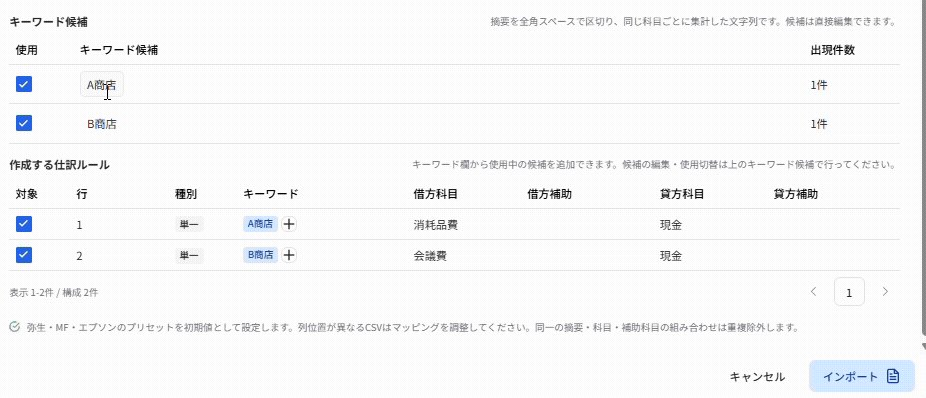
Task: Click the B商店 keyword tag in row 2
Action: click(260, 255)
